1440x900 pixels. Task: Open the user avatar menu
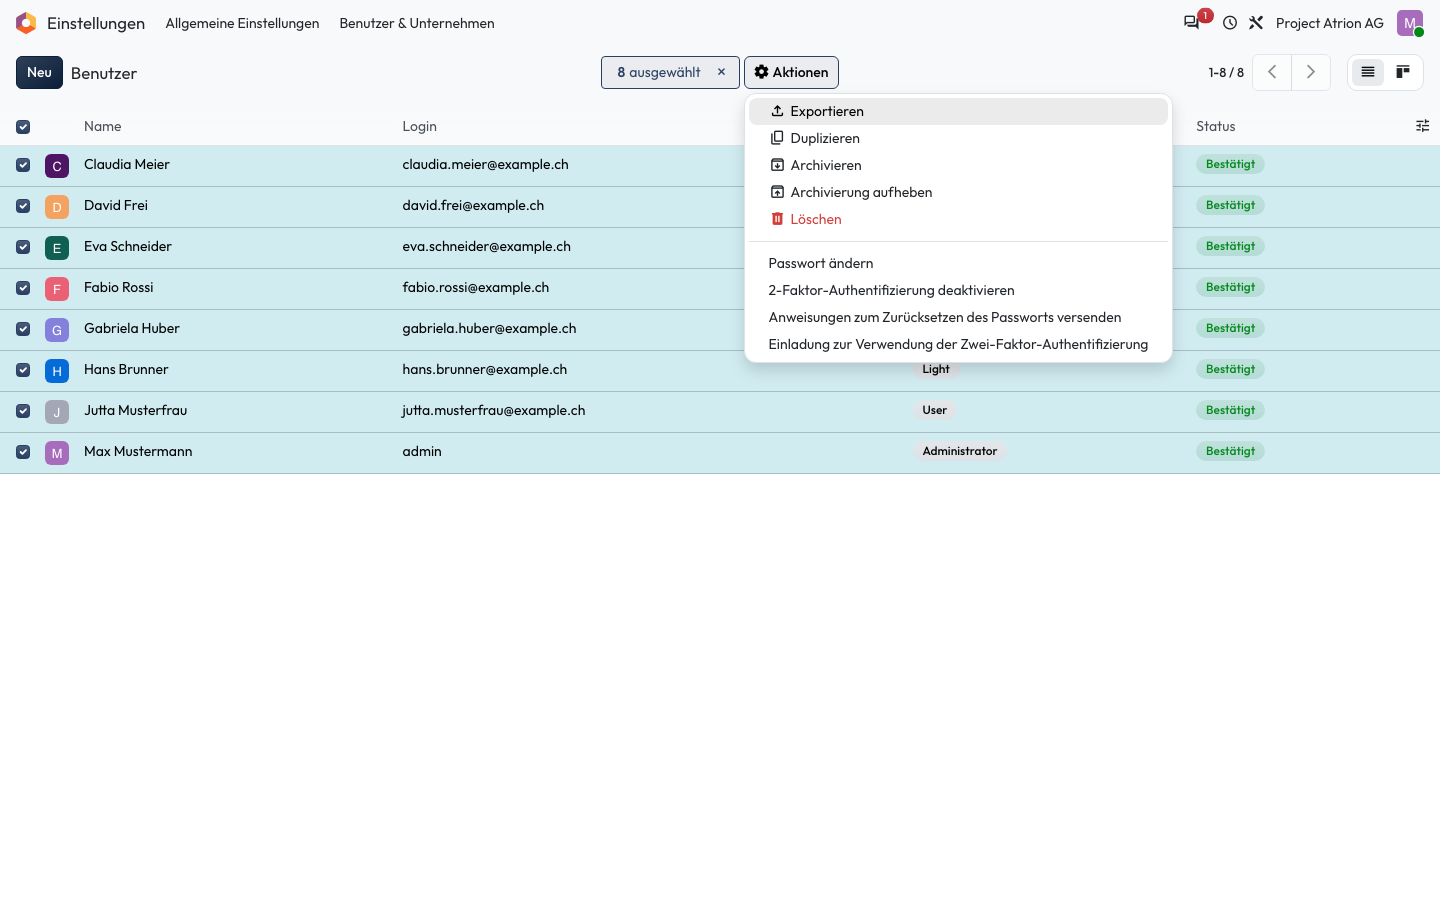1410,23
